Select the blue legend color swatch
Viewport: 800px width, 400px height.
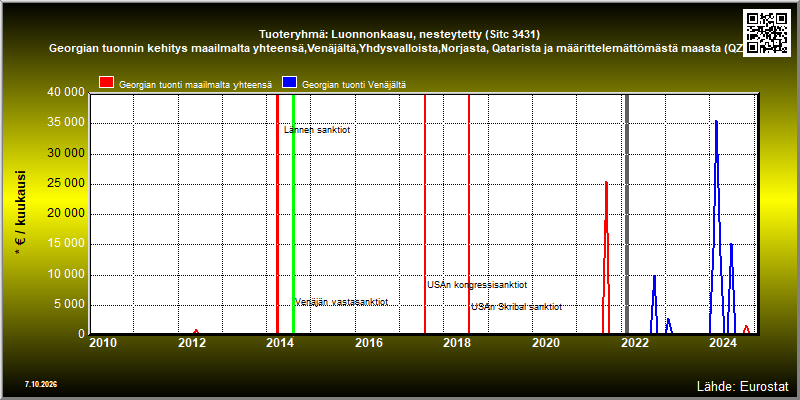pos(290,83)
